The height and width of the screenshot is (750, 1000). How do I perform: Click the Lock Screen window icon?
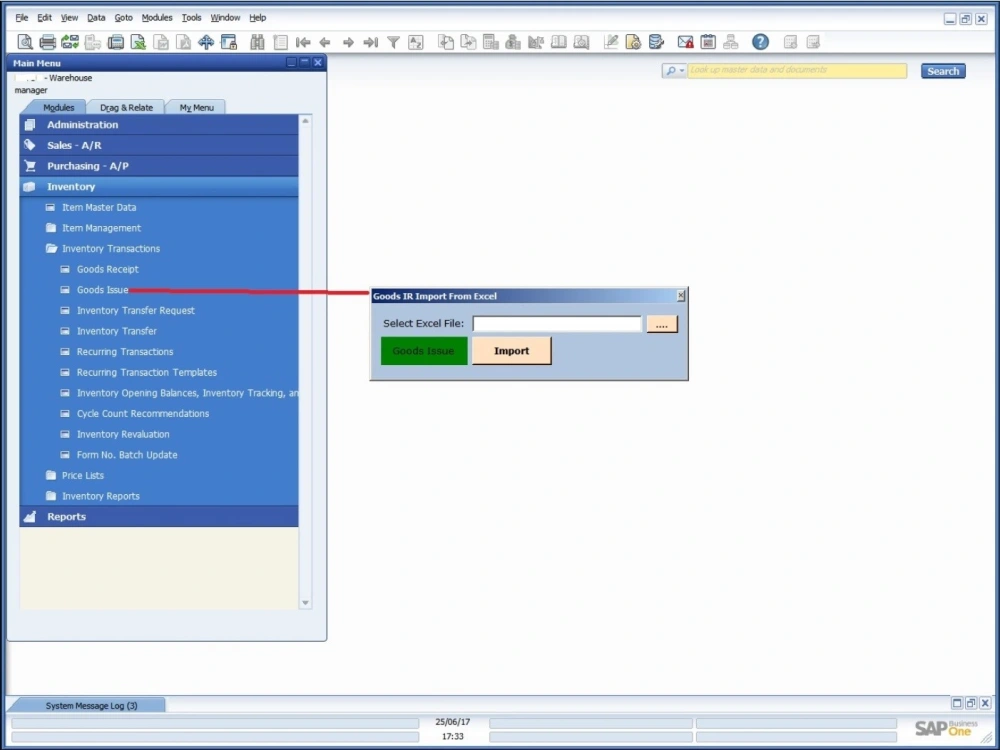pos(228,42)
